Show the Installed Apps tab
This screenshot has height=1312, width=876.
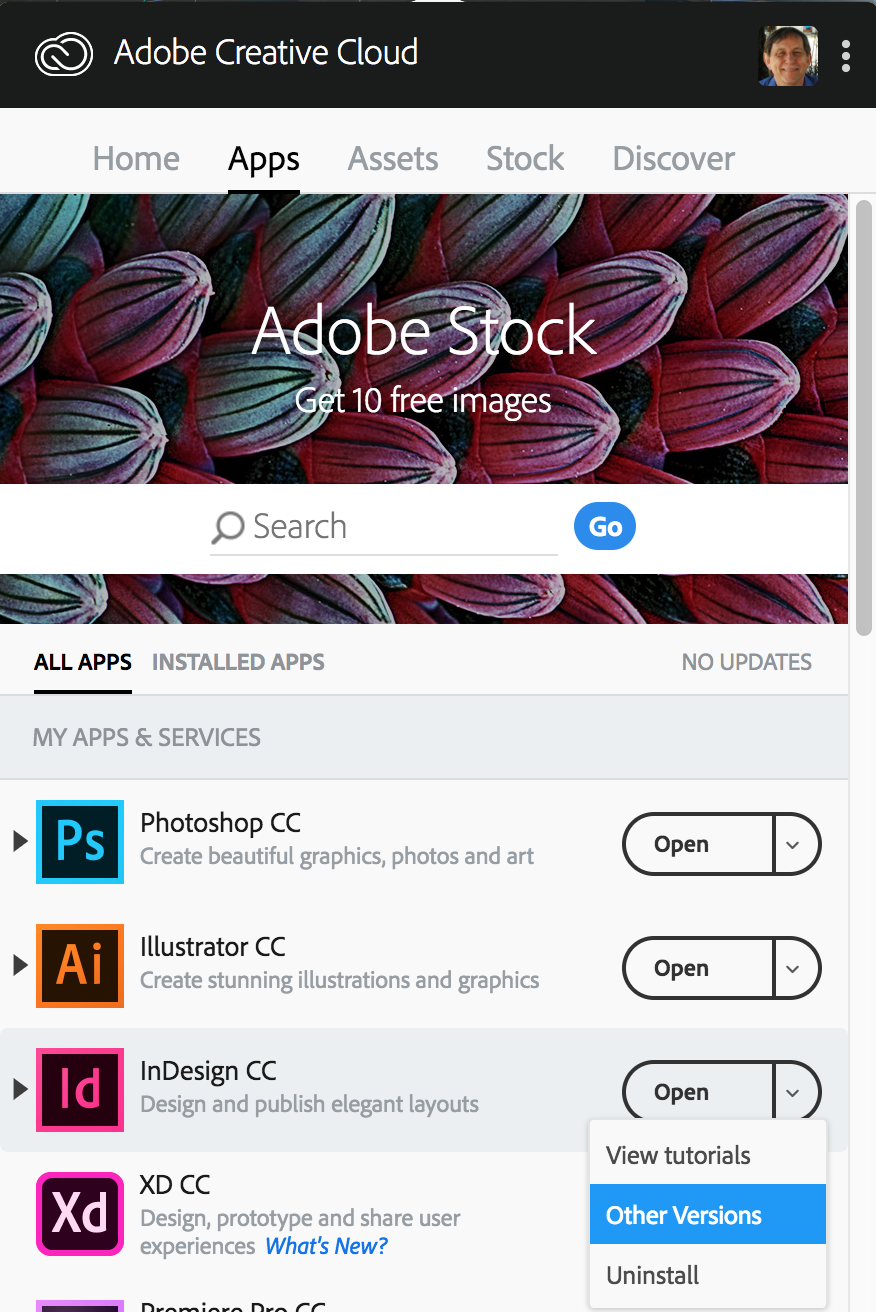(x=238, y=662)
